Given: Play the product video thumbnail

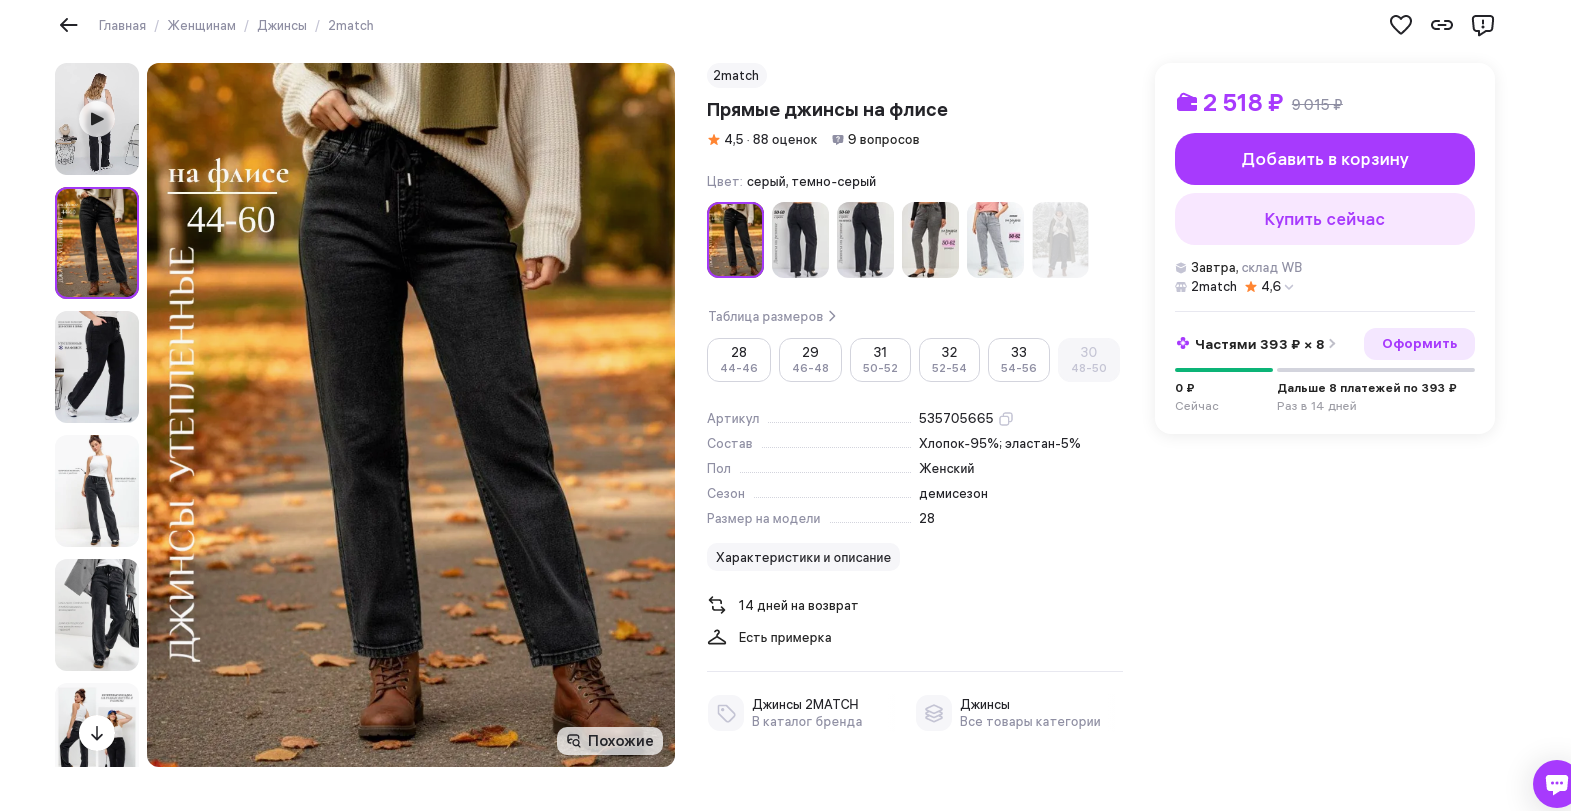Looking at the screenshot, I should point(97,119).
